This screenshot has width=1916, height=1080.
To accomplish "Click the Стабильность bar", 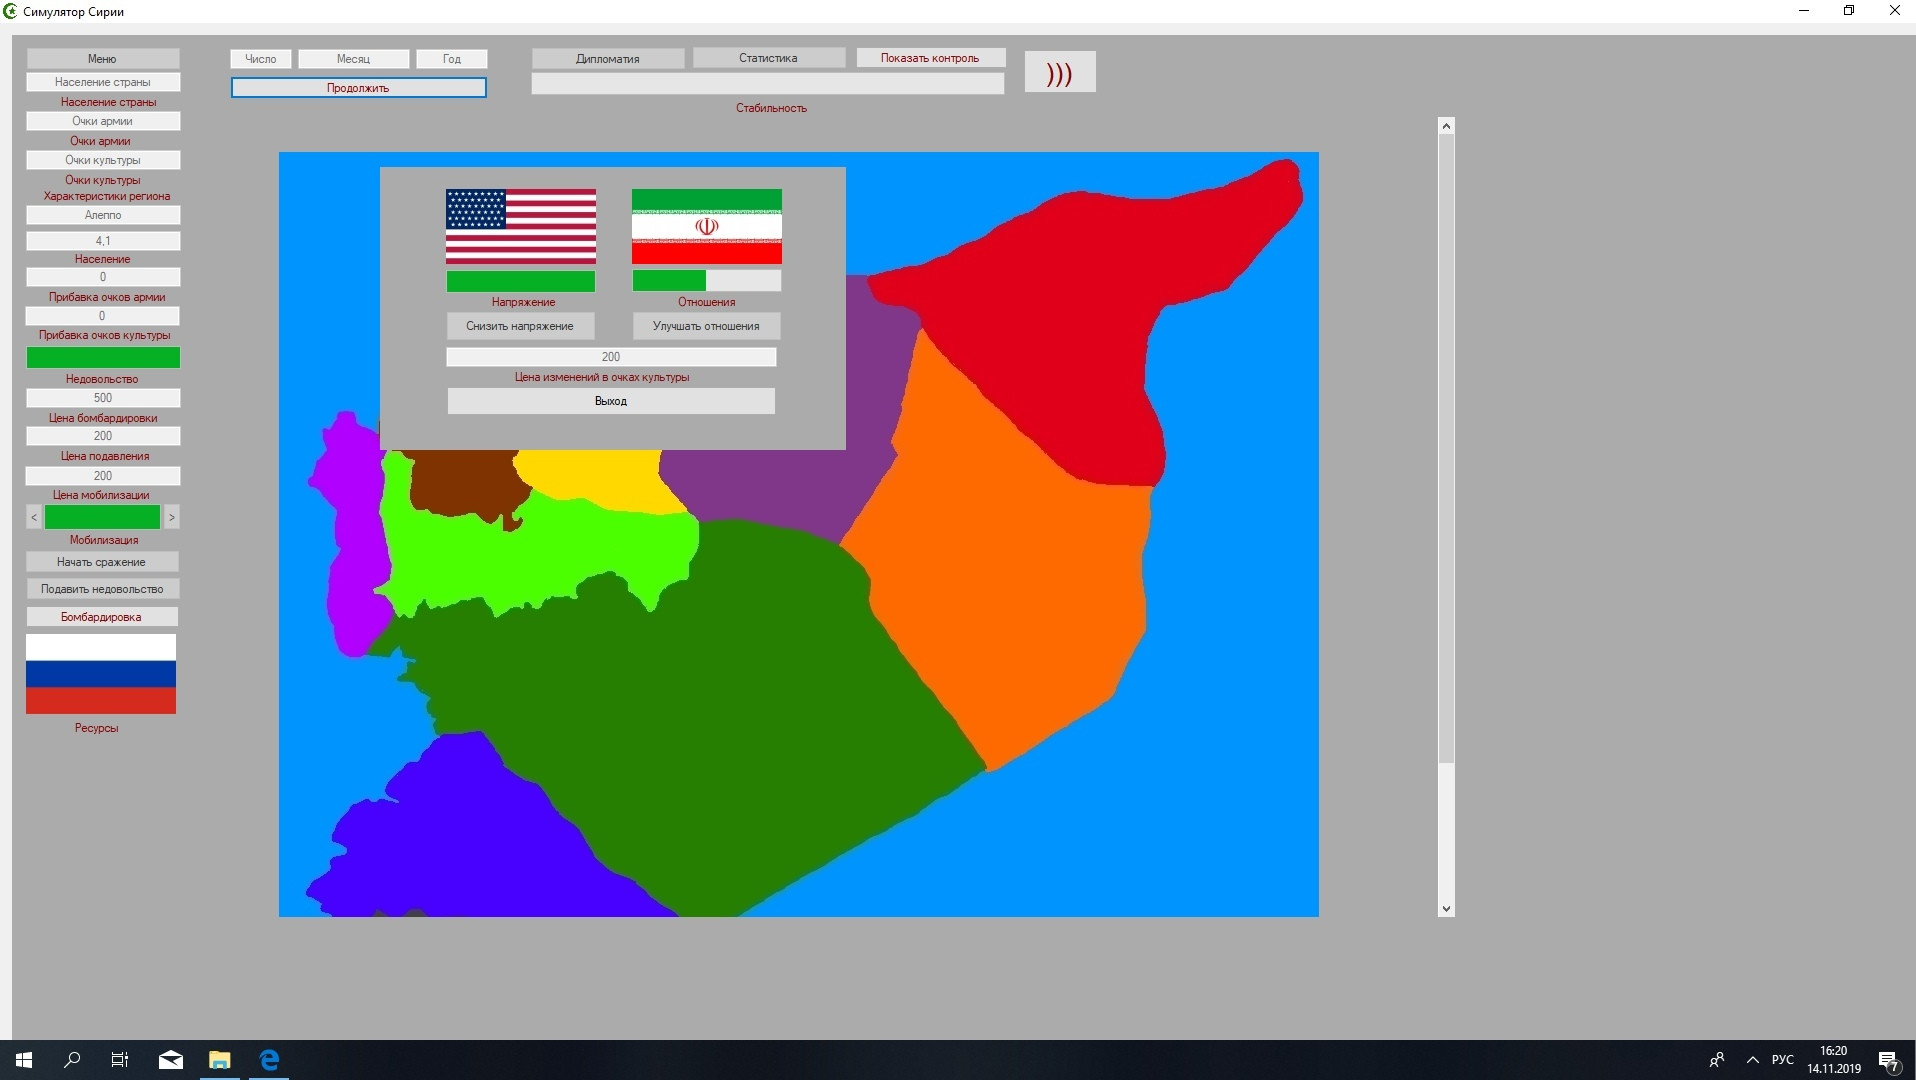I will (768, 84).
